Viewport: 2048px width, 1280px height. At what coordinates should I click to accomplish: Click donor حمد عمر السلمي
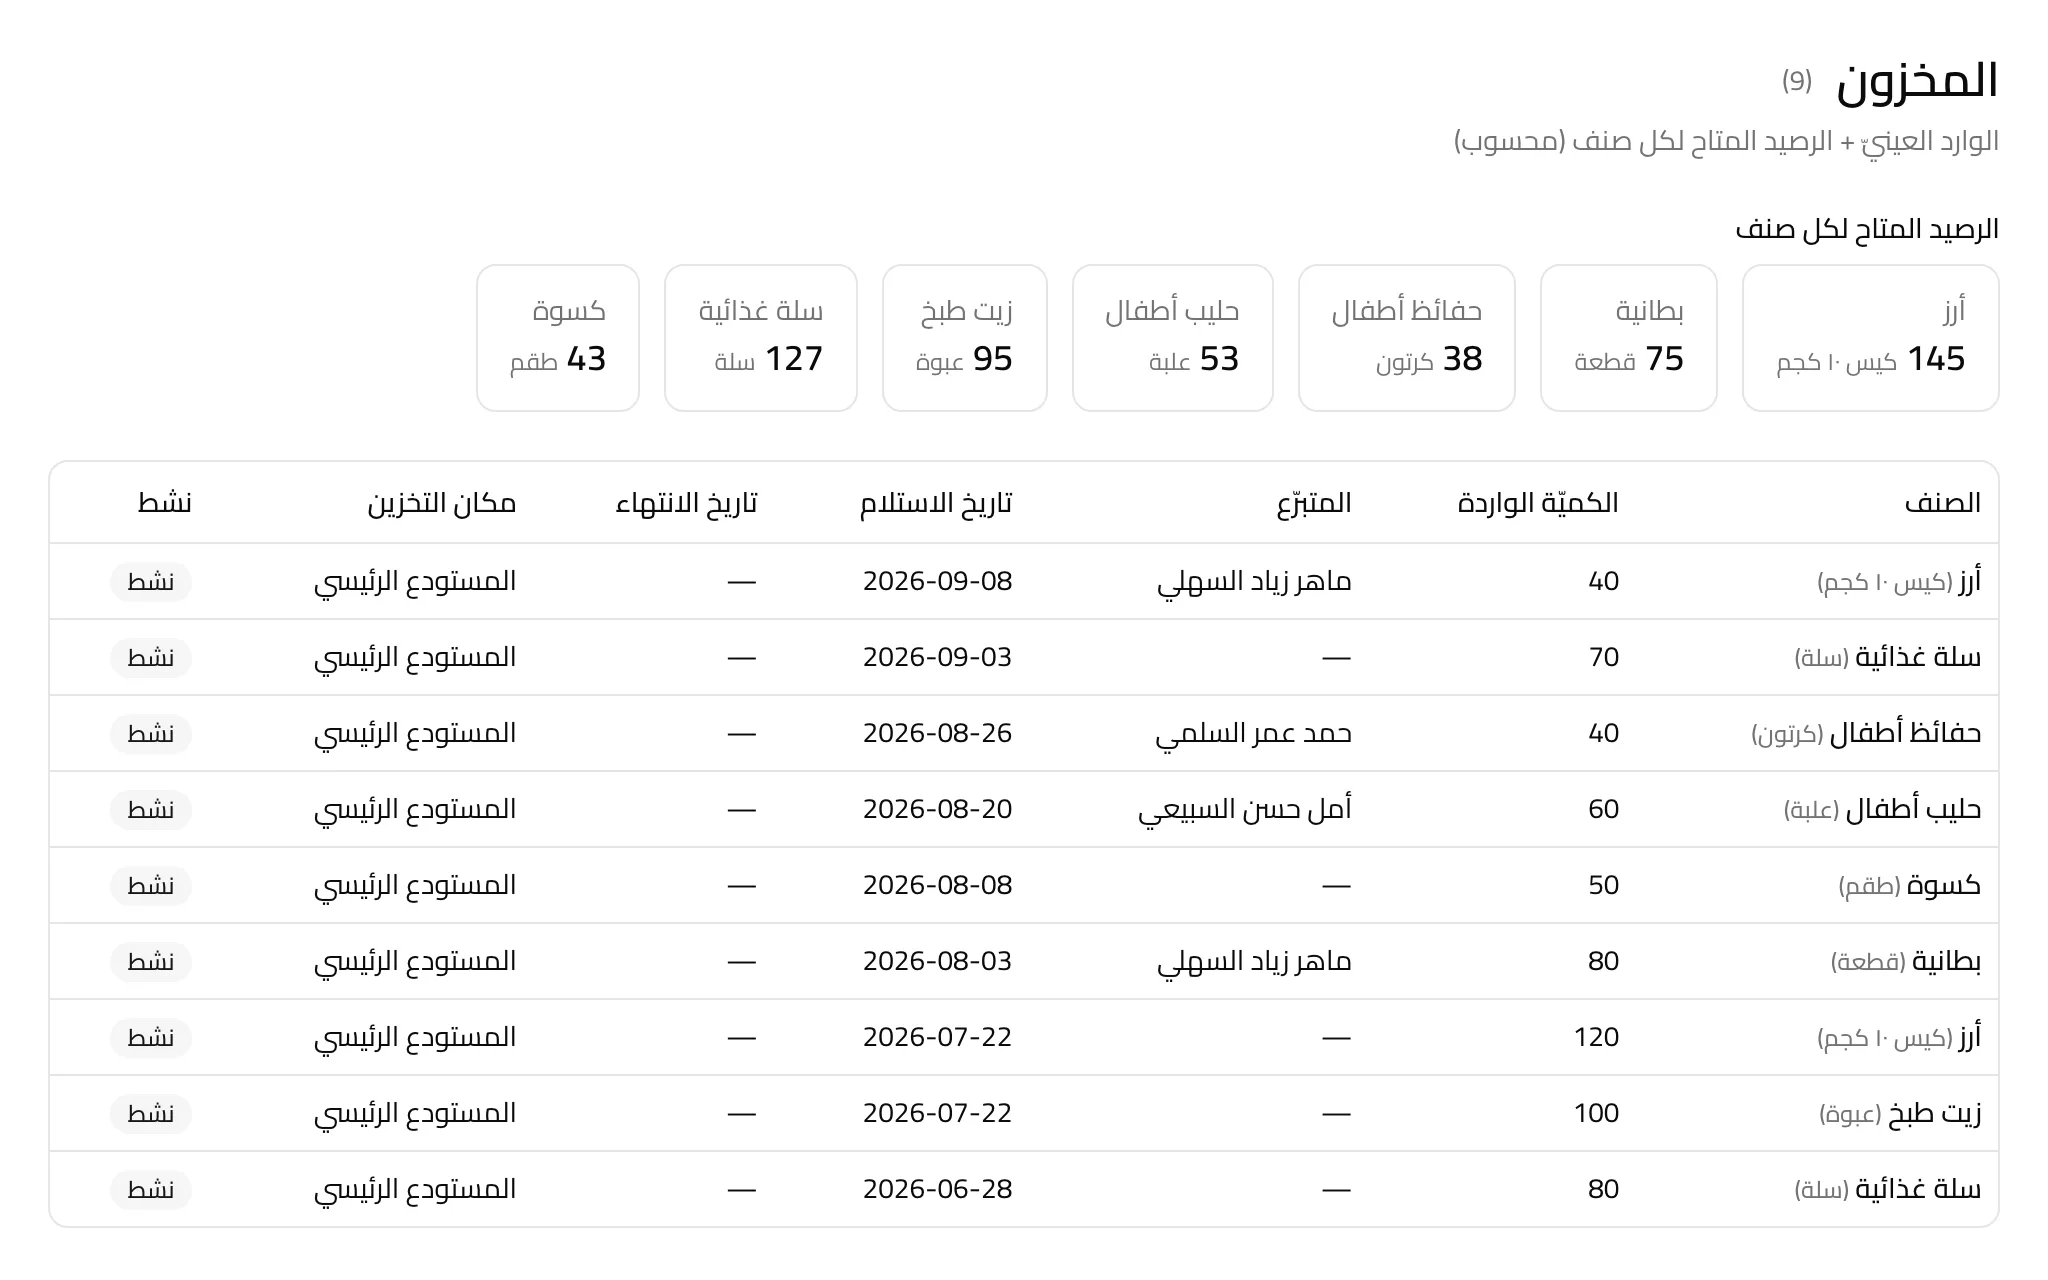(x=1253, y=734)
